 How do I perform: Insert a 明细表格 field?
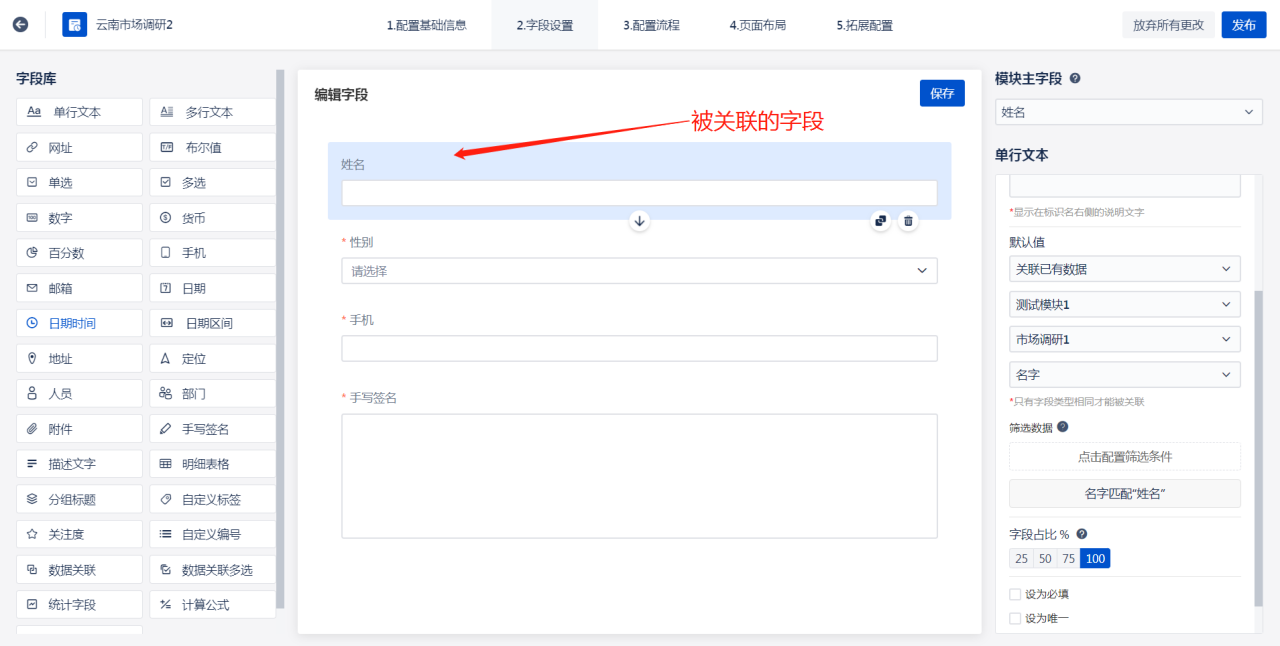tap(212, 464)
